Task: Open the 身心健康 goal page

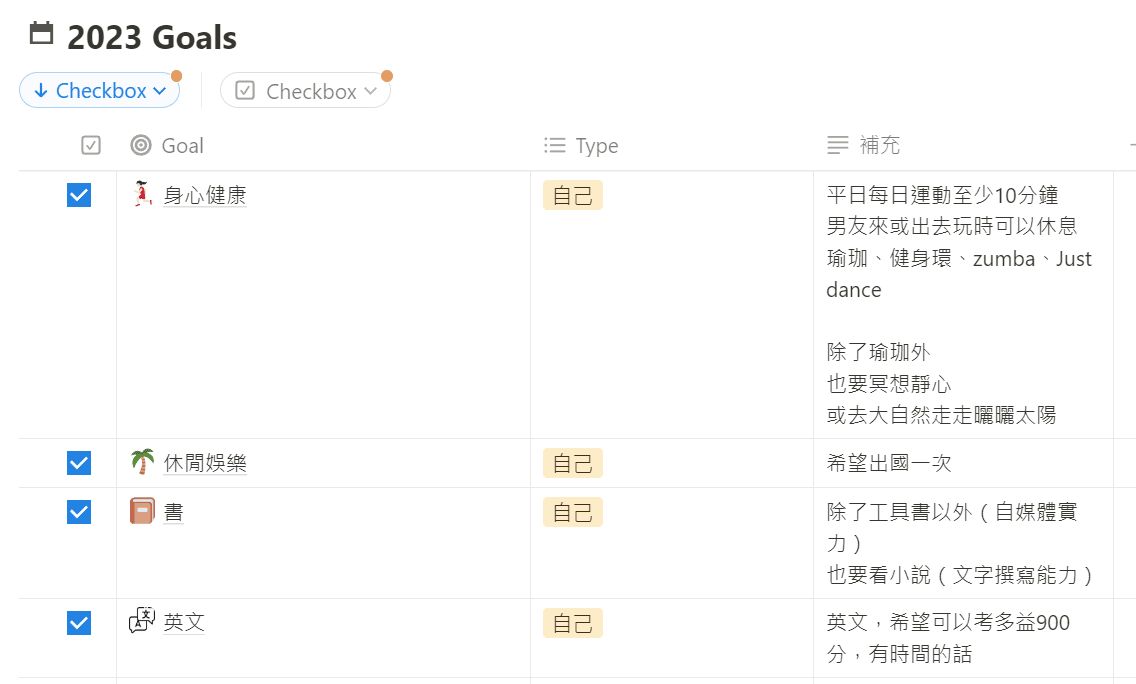Action: (205, 195)
